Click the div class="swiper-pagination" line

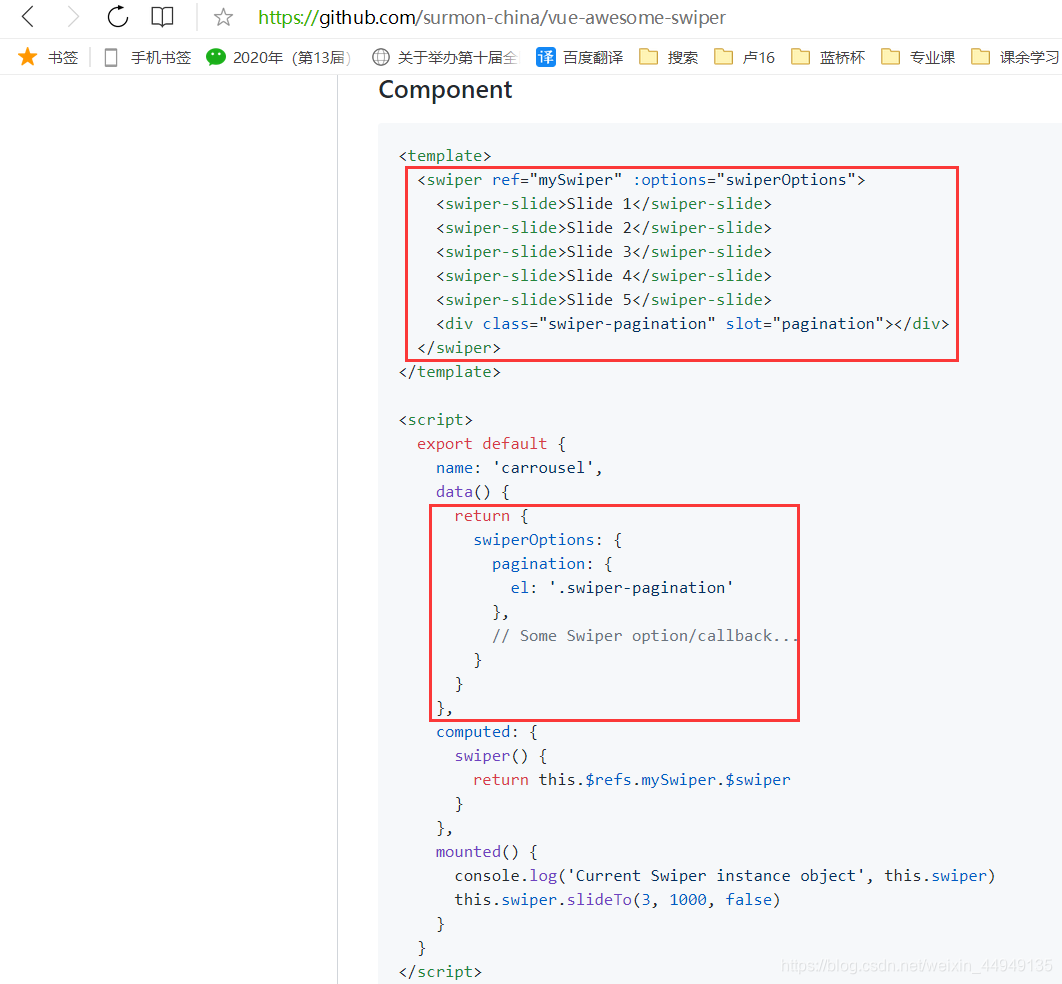click(x=692, y=324)
